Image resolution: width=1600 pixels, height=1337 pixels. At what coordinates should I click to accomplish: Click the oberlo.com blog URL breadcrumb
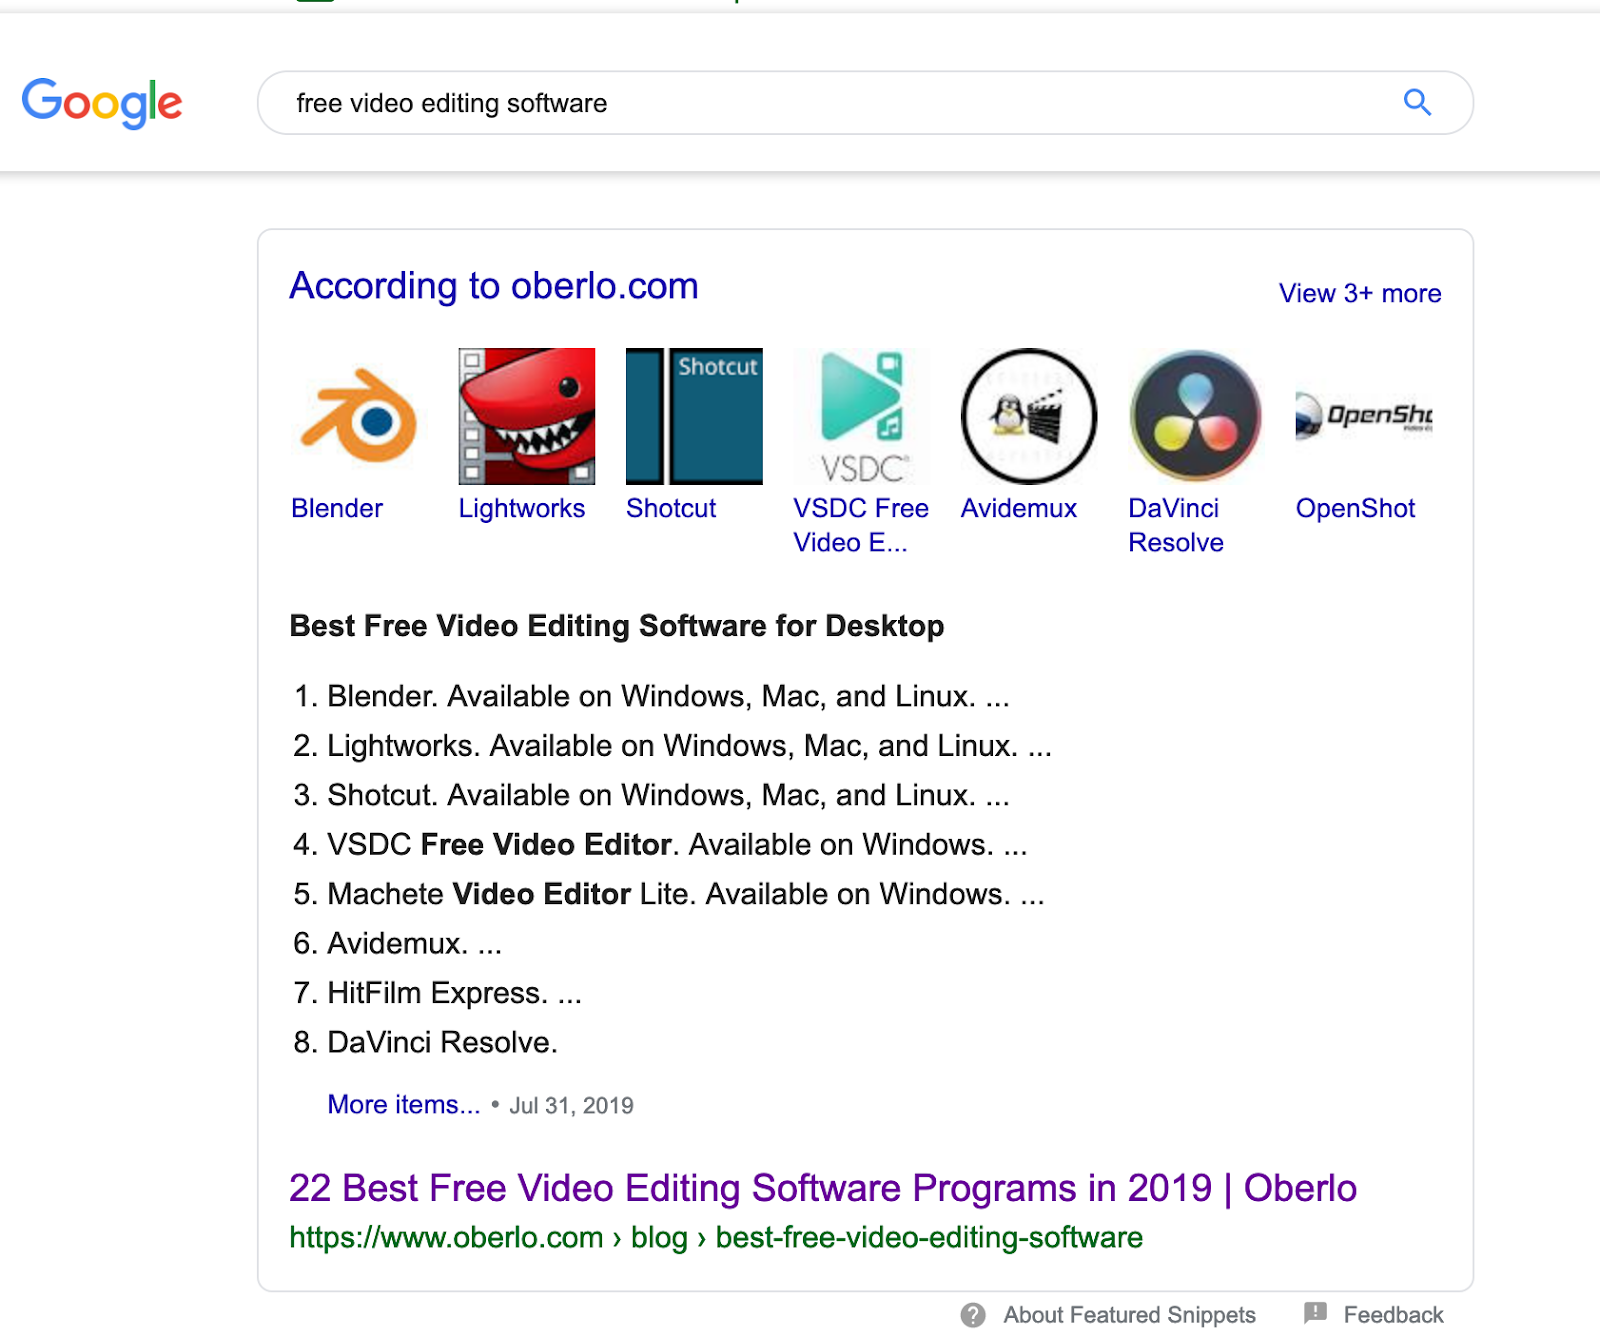[x=716, y=1237]
